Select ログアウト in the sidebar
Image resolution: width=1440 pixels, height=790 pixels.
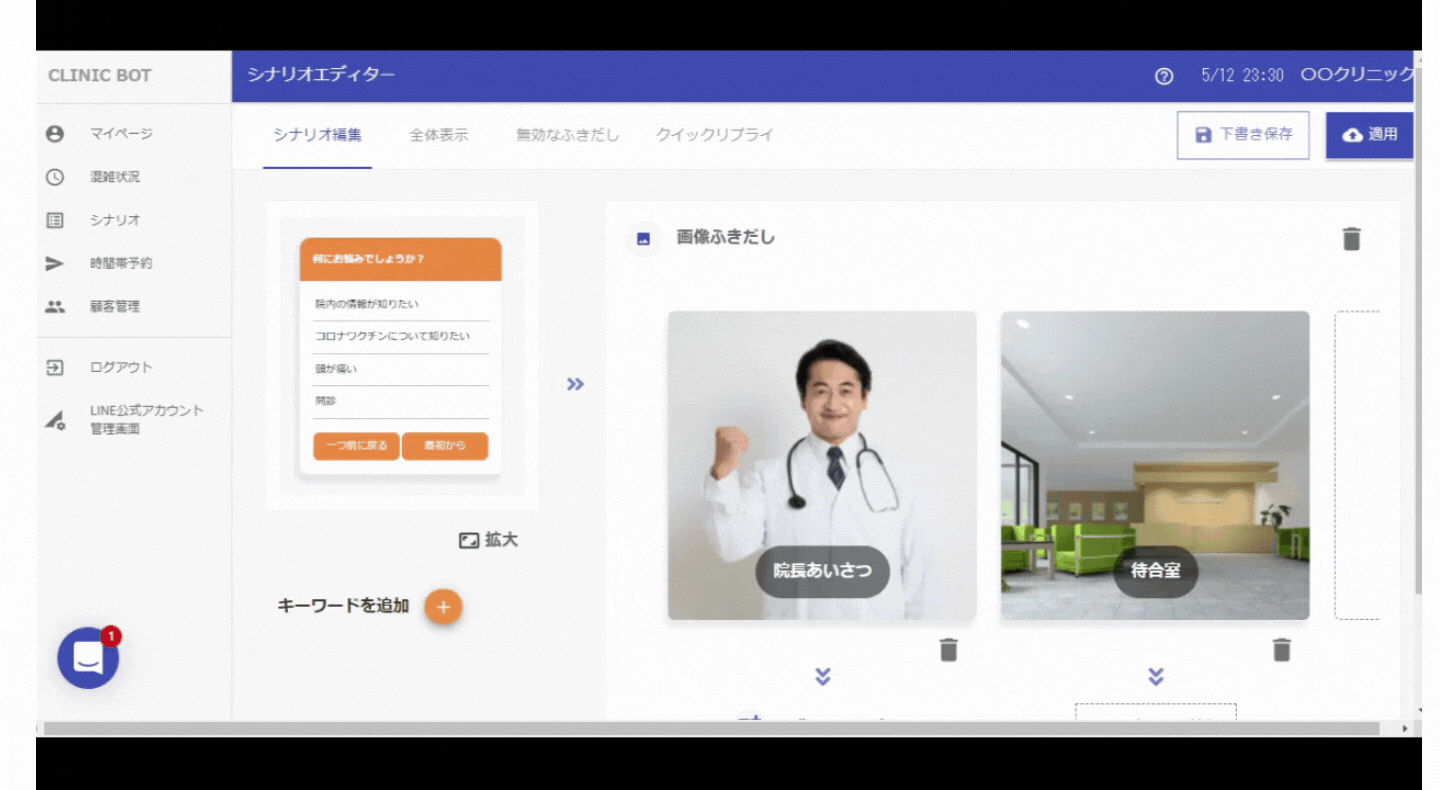click(x=122, y=367)
